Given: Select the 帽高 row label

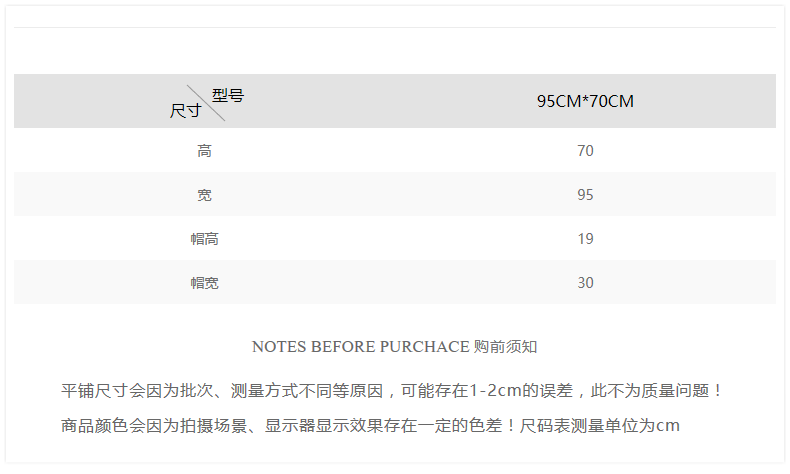Looking at the screenshot, I should 204,239.
